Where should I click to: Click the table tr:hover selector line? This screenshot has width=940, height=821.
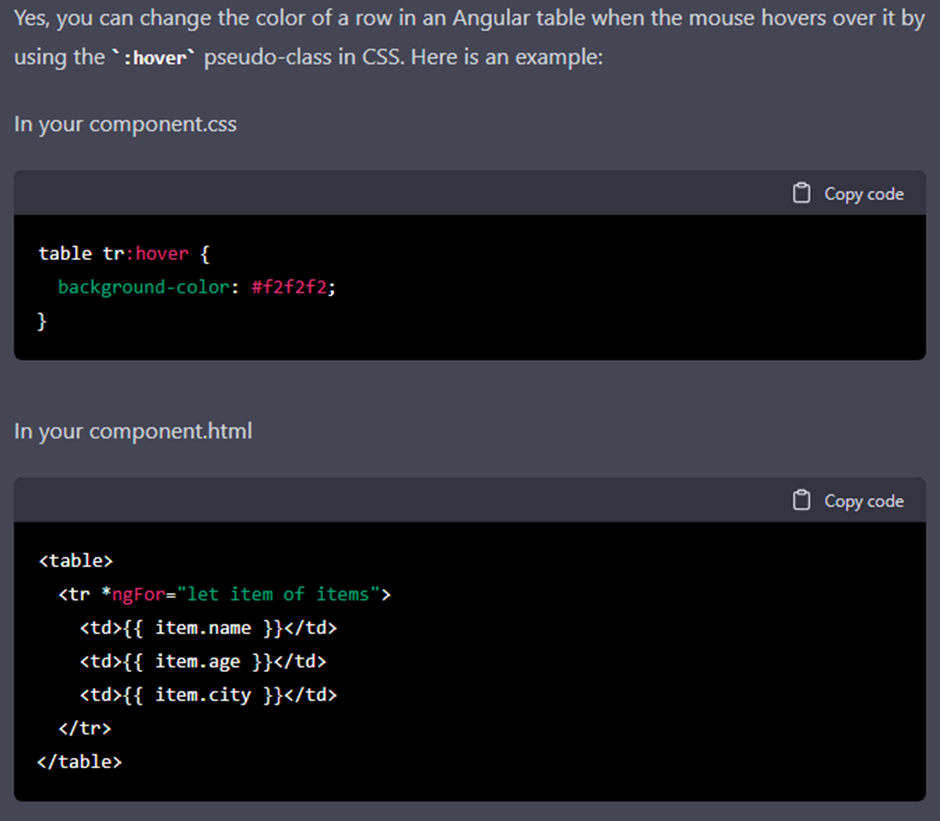[x=122, y=253]
